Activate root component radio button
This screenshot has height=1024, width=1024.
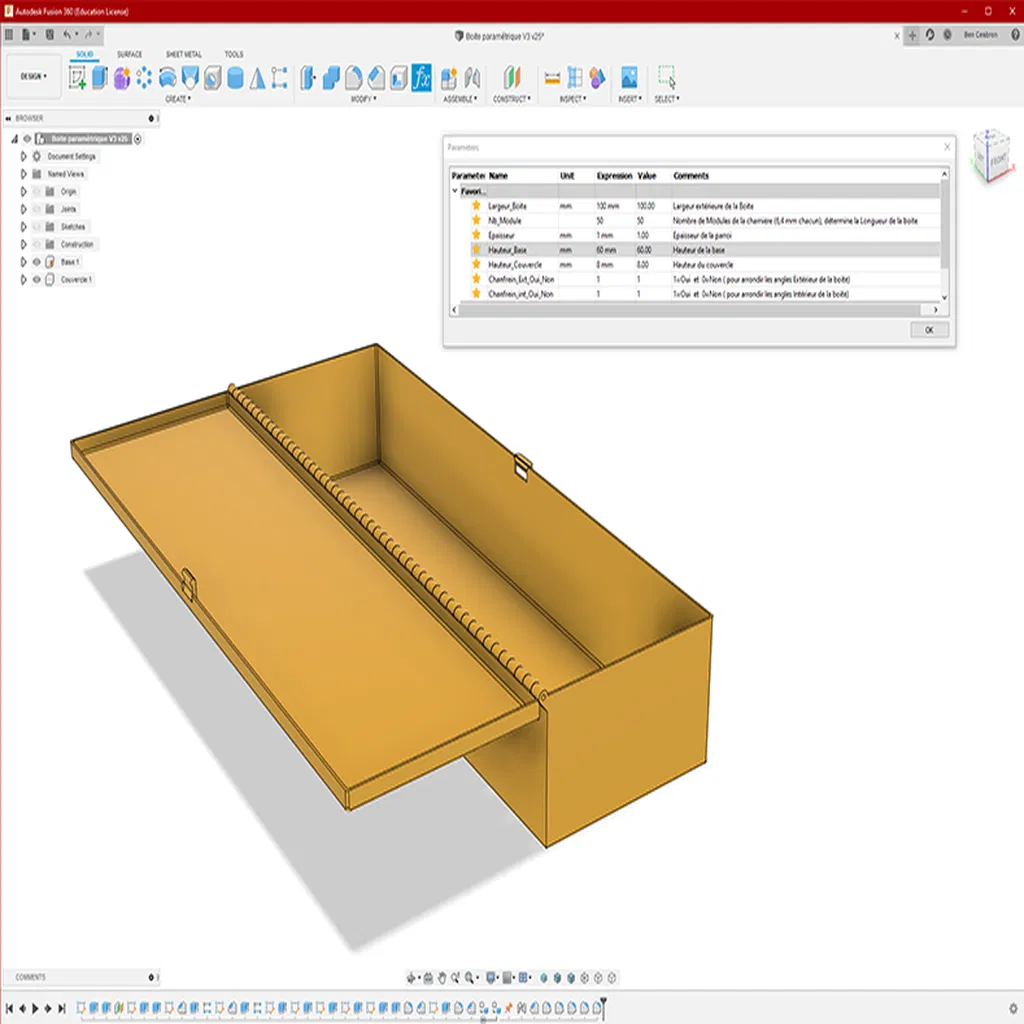[x=138, y=138]
